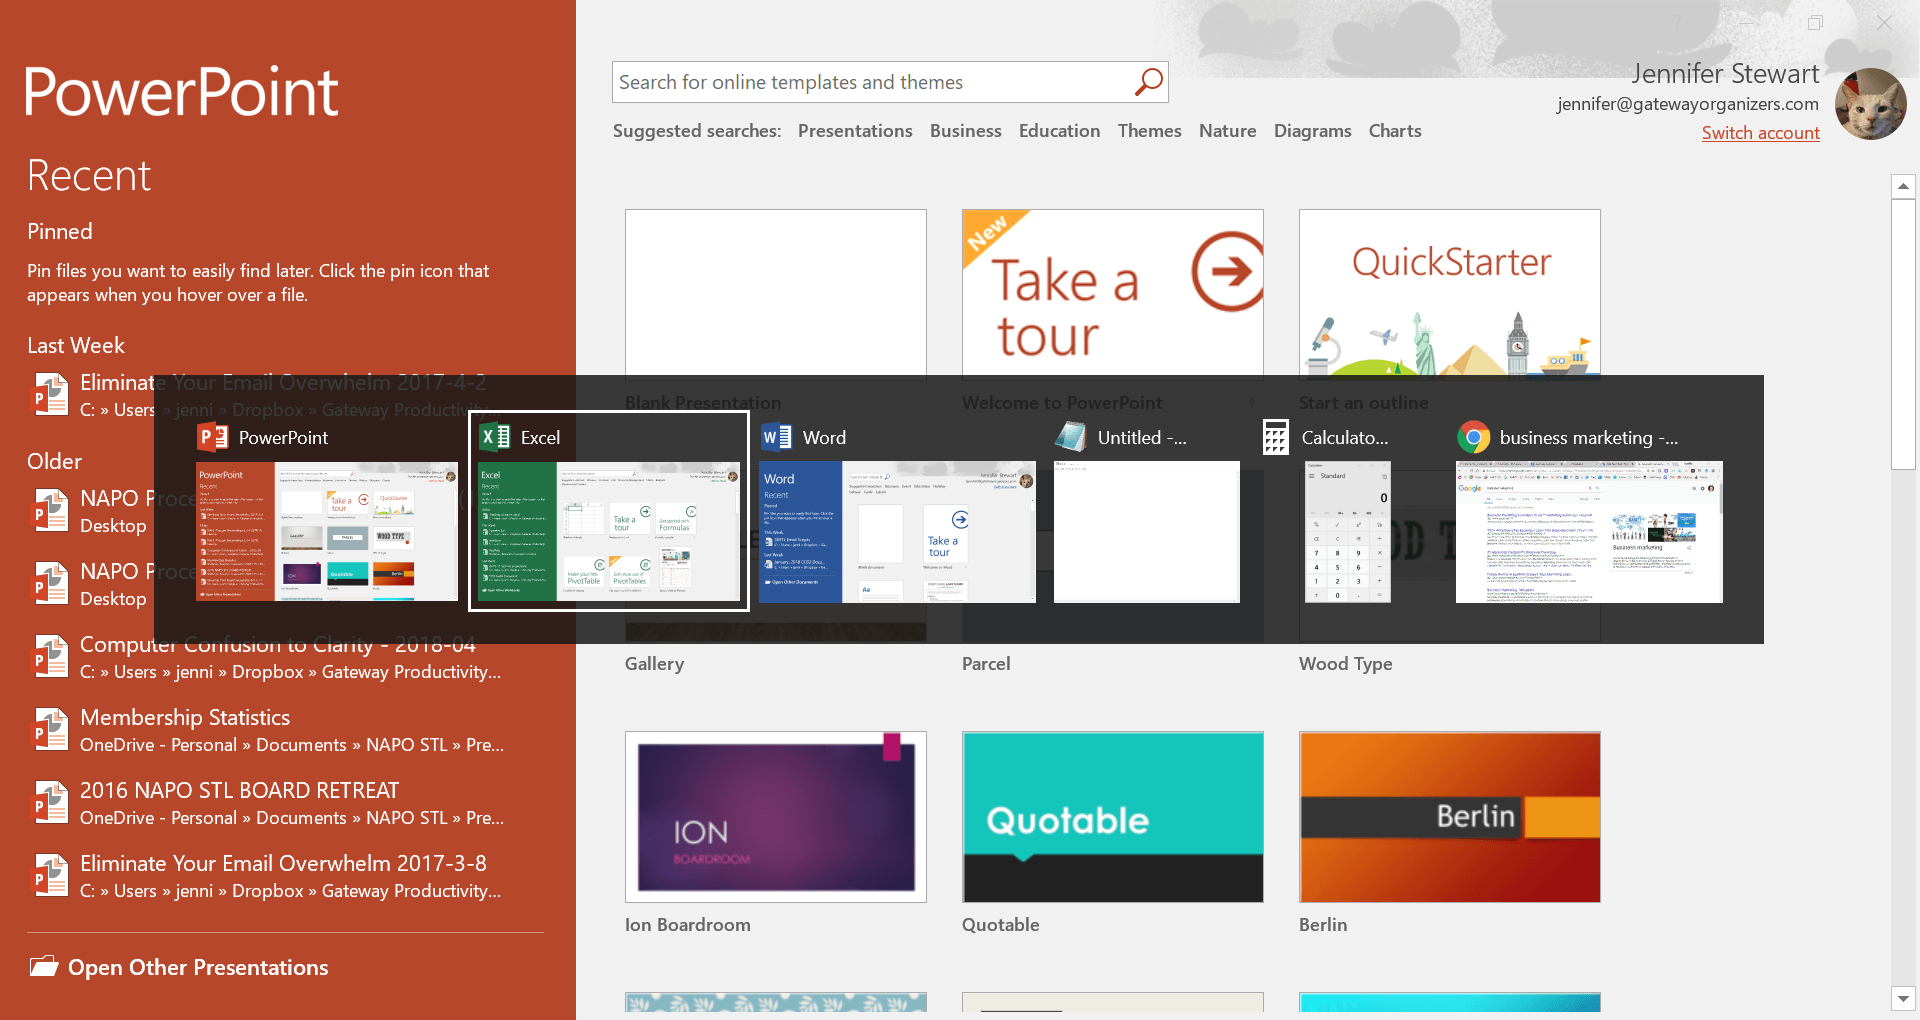This screenshot has width=1920, height=1020.
Task: Open recent file 2016 NAPO STL BOARD RETREAT
Action: (285, 803)
